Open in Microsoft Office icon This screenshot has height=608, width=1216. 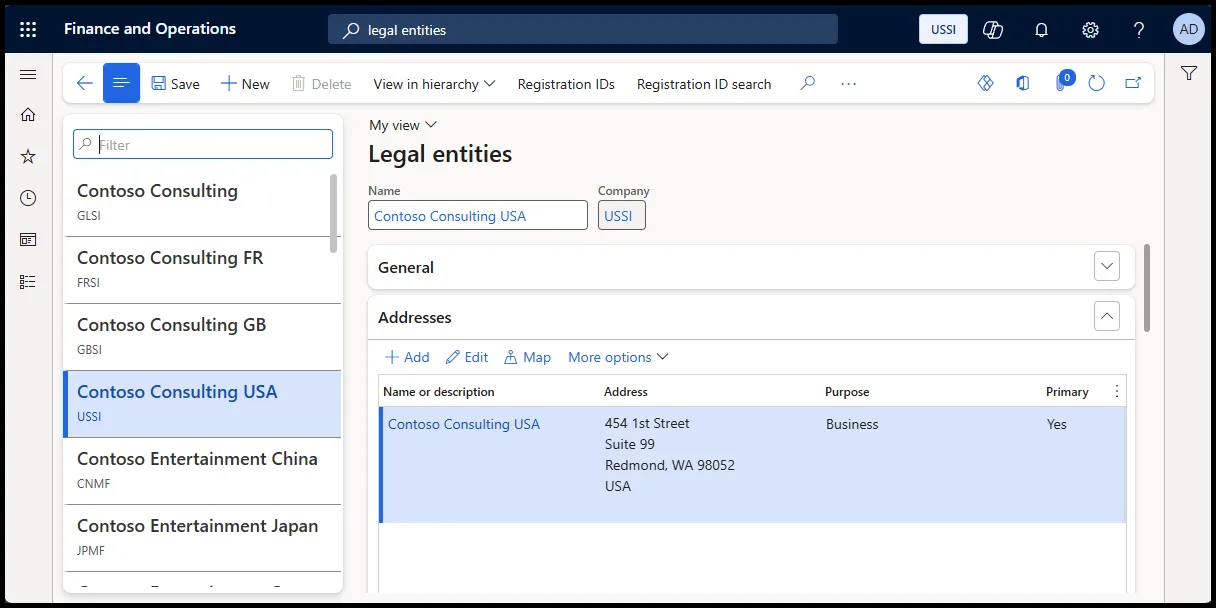1022,84
